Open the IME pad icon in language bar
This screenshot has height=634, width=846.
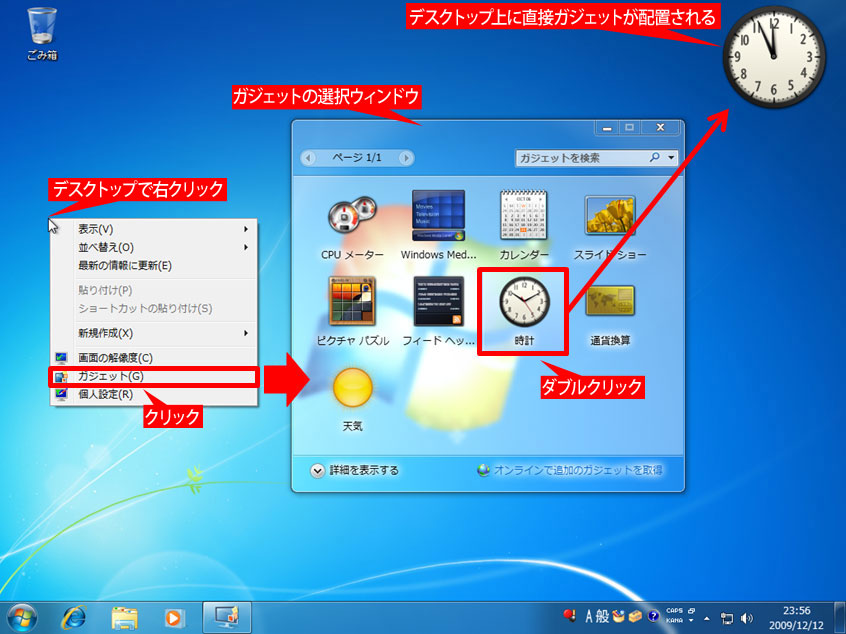click(619, 616)
